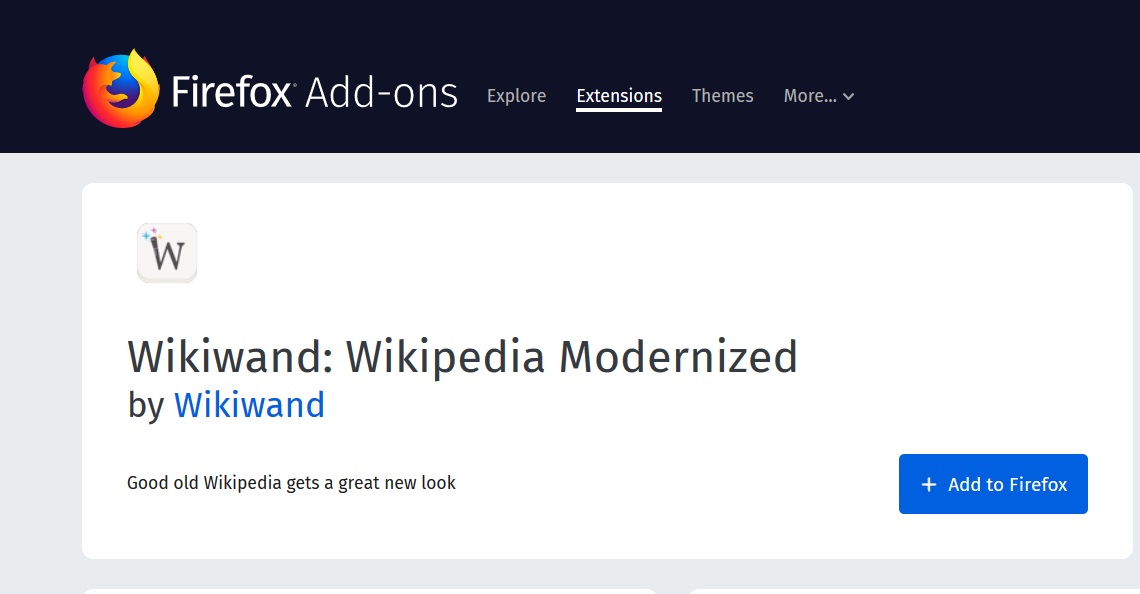Switch to the Themes section
Screen dimensions: 1140x594
coord(722,96)
